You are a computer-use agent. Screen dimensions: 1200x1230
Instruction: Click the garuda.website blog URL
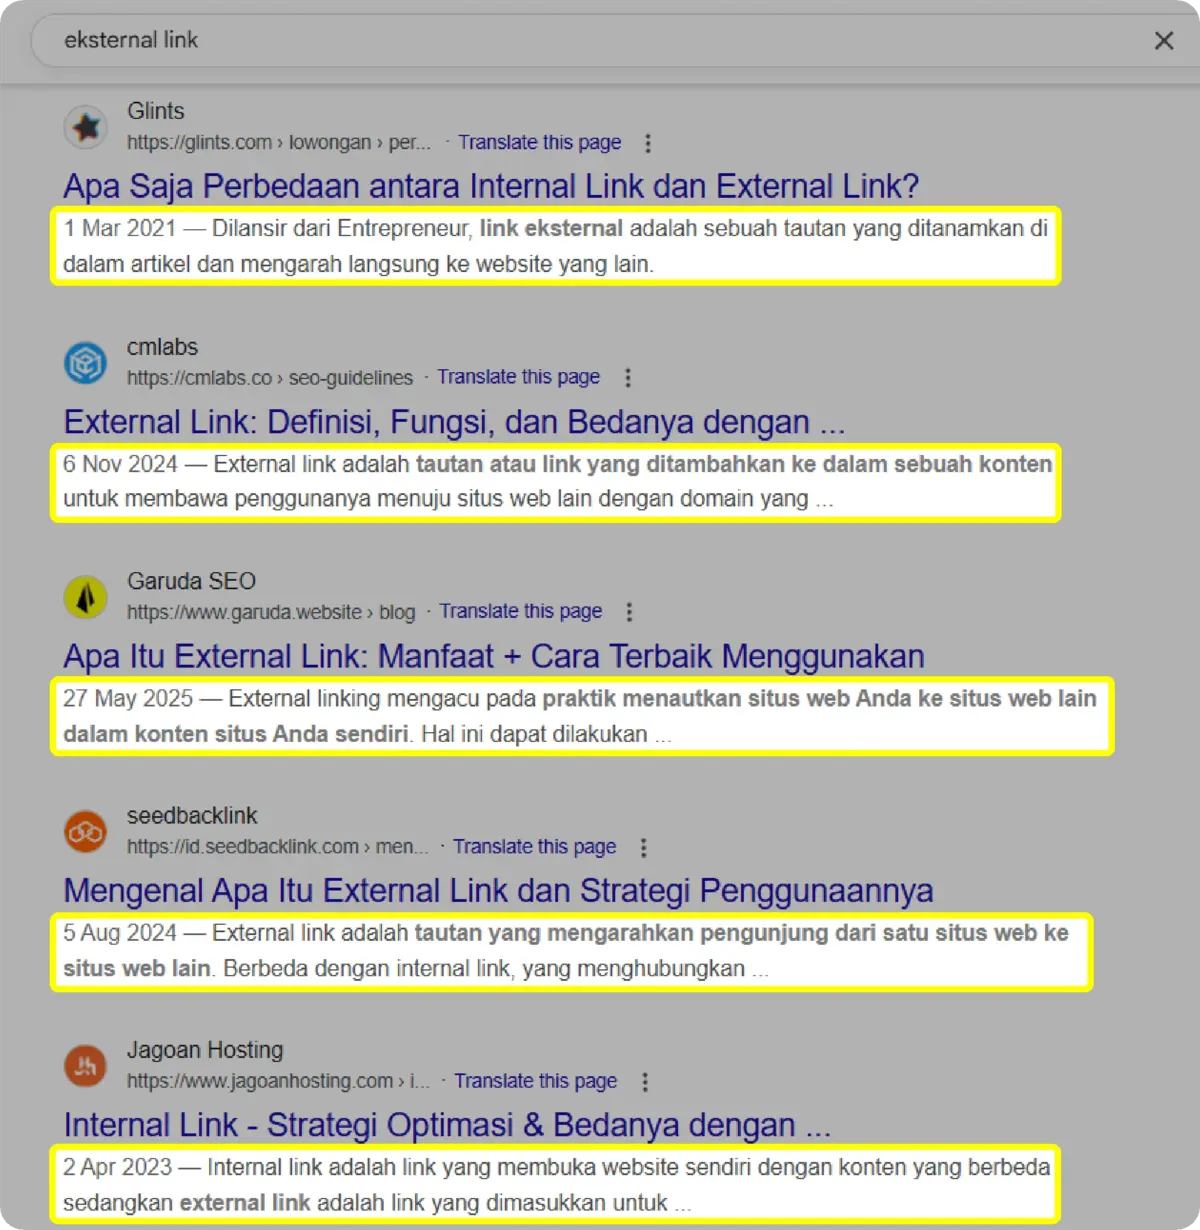pos(271,612)
